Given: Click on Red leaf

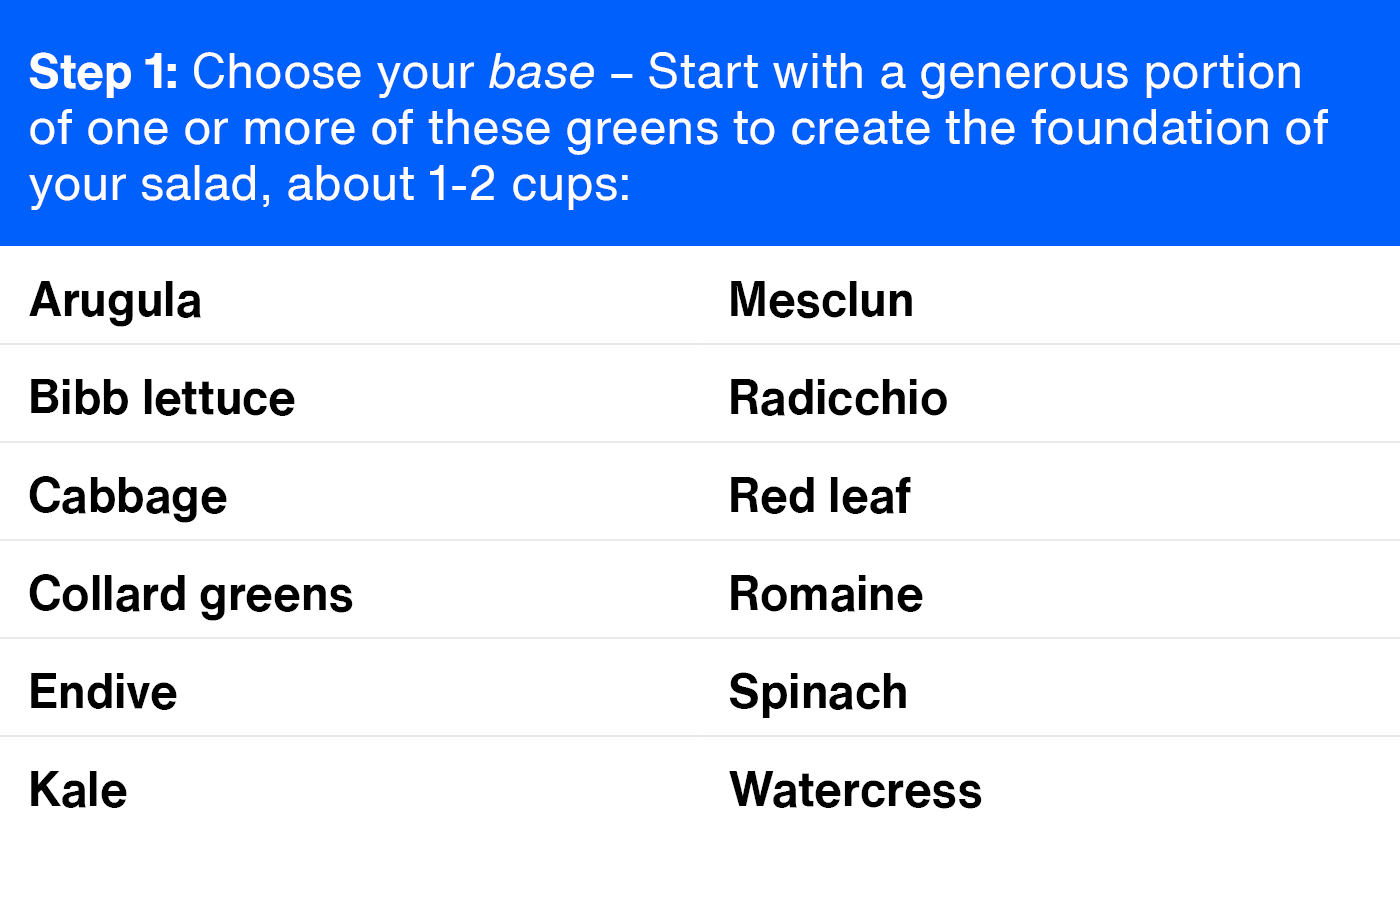Looking at the screenshot, I should (x=820, y=496).
